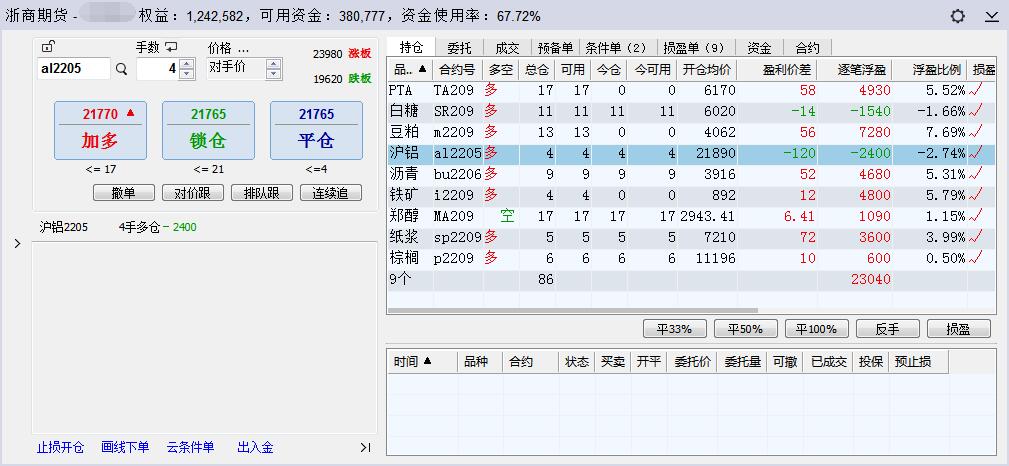
Task: Click the 平50% button
Action: (x=745, y=329)
